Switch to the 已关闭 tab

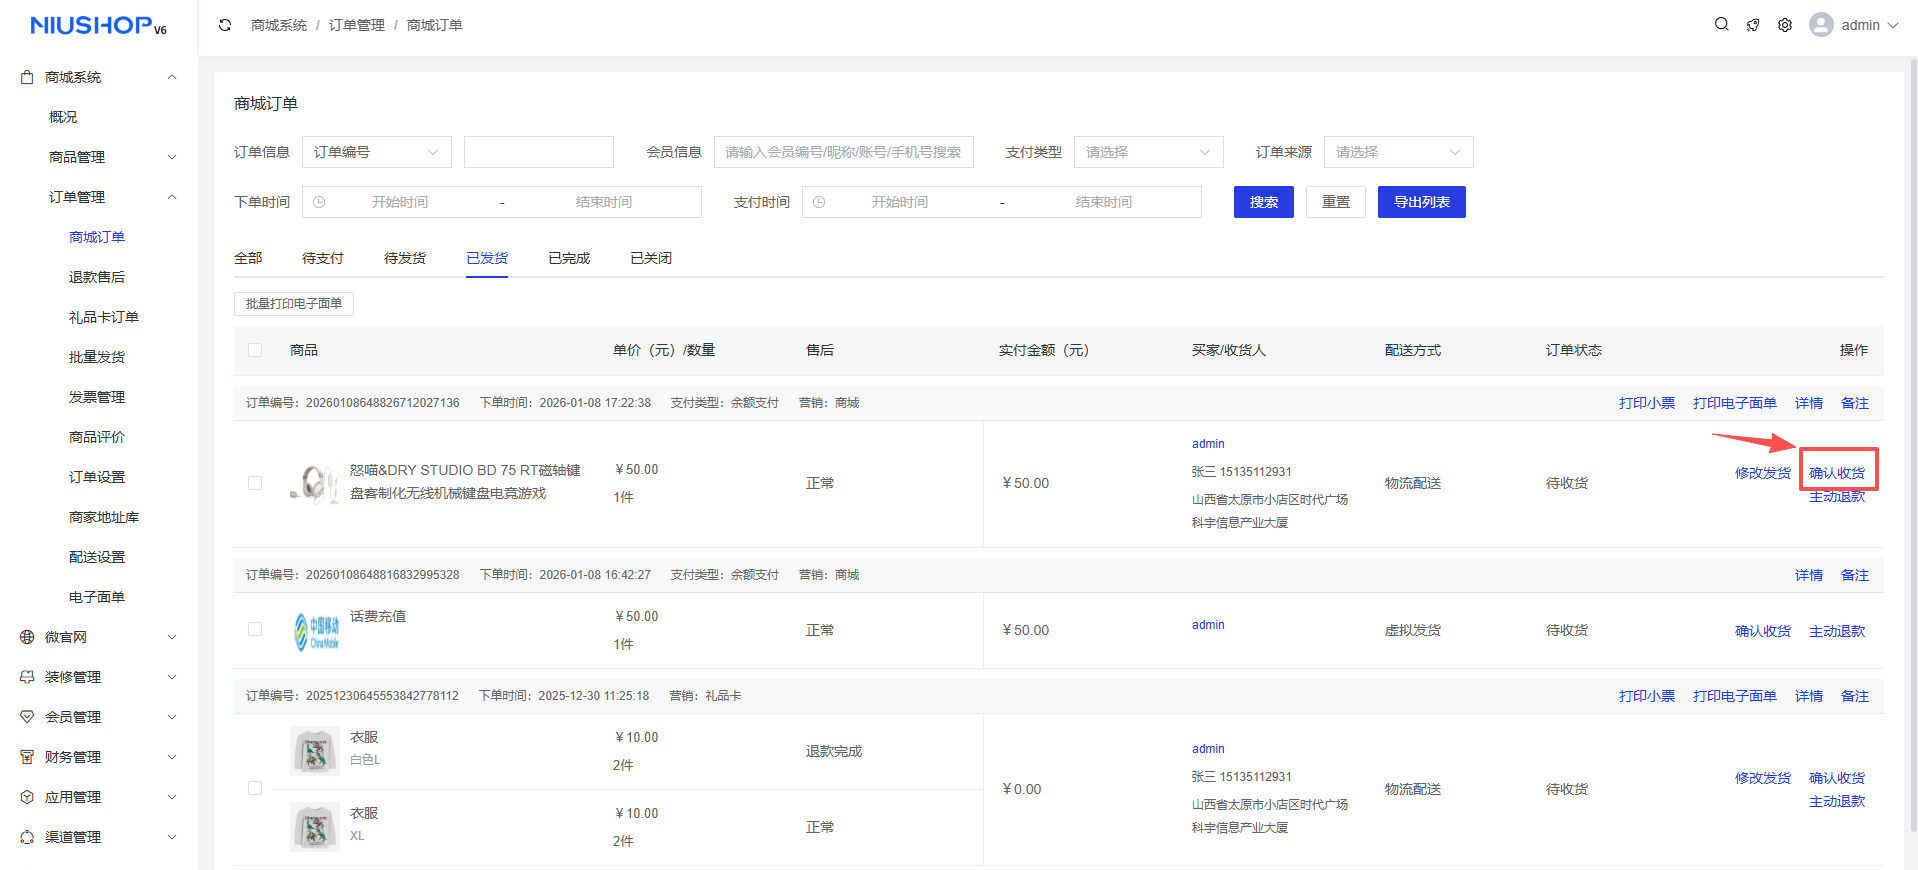coord(651,258)
